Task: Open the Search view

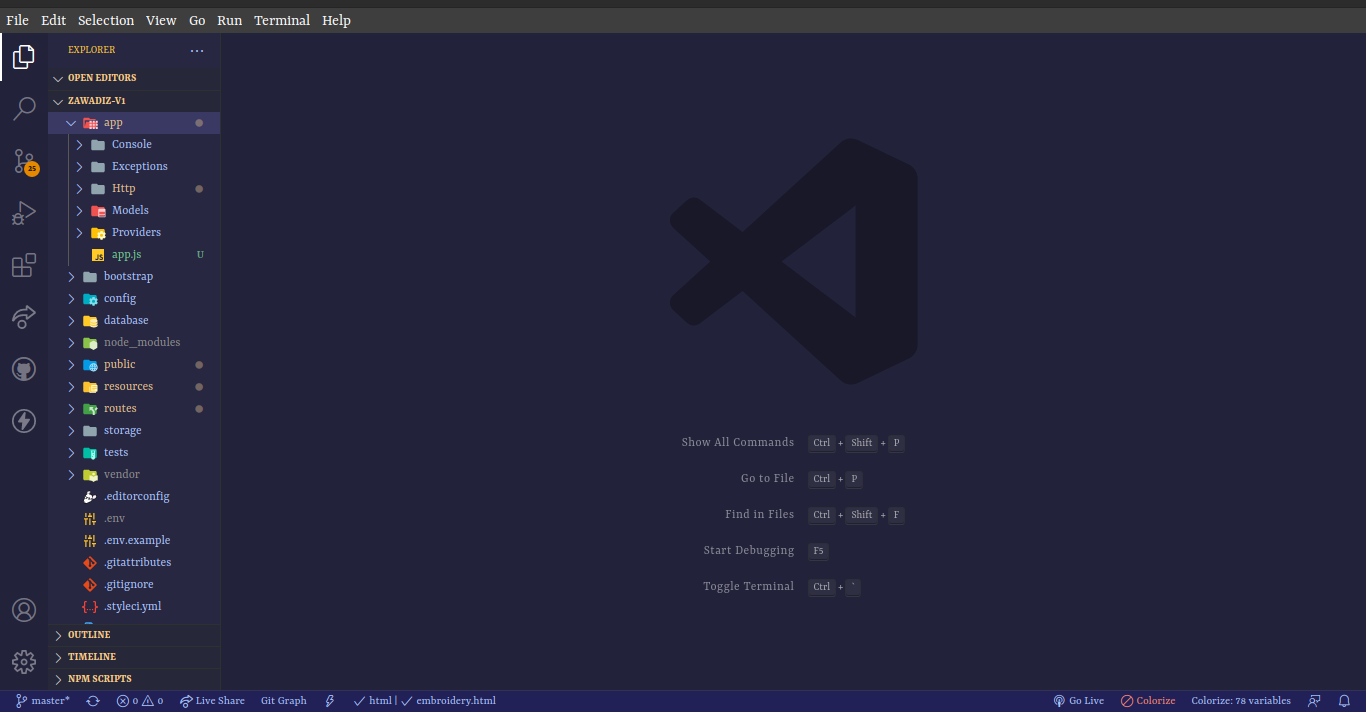Action: click(x=24, y=108)
